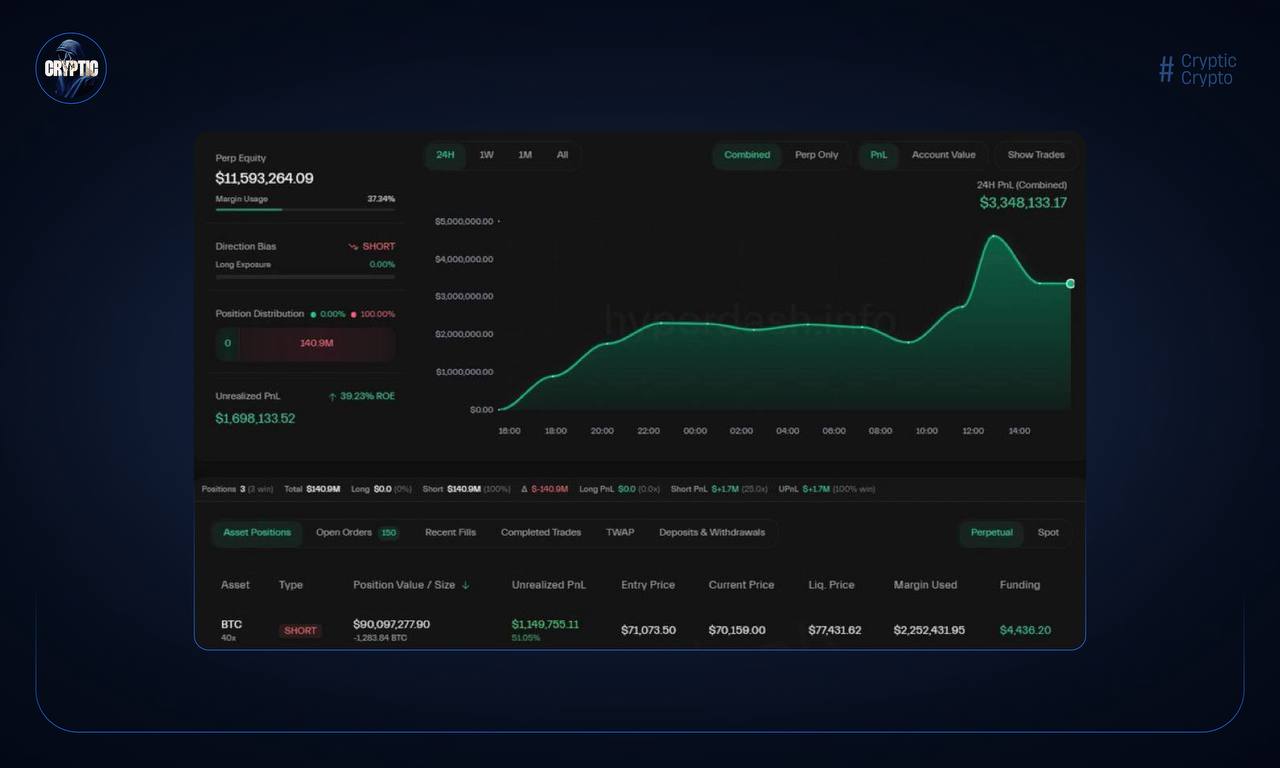Switch to Perp Only view
Image resolution: width=1280 pixels, height=768 pixels.
pos(817,155)
